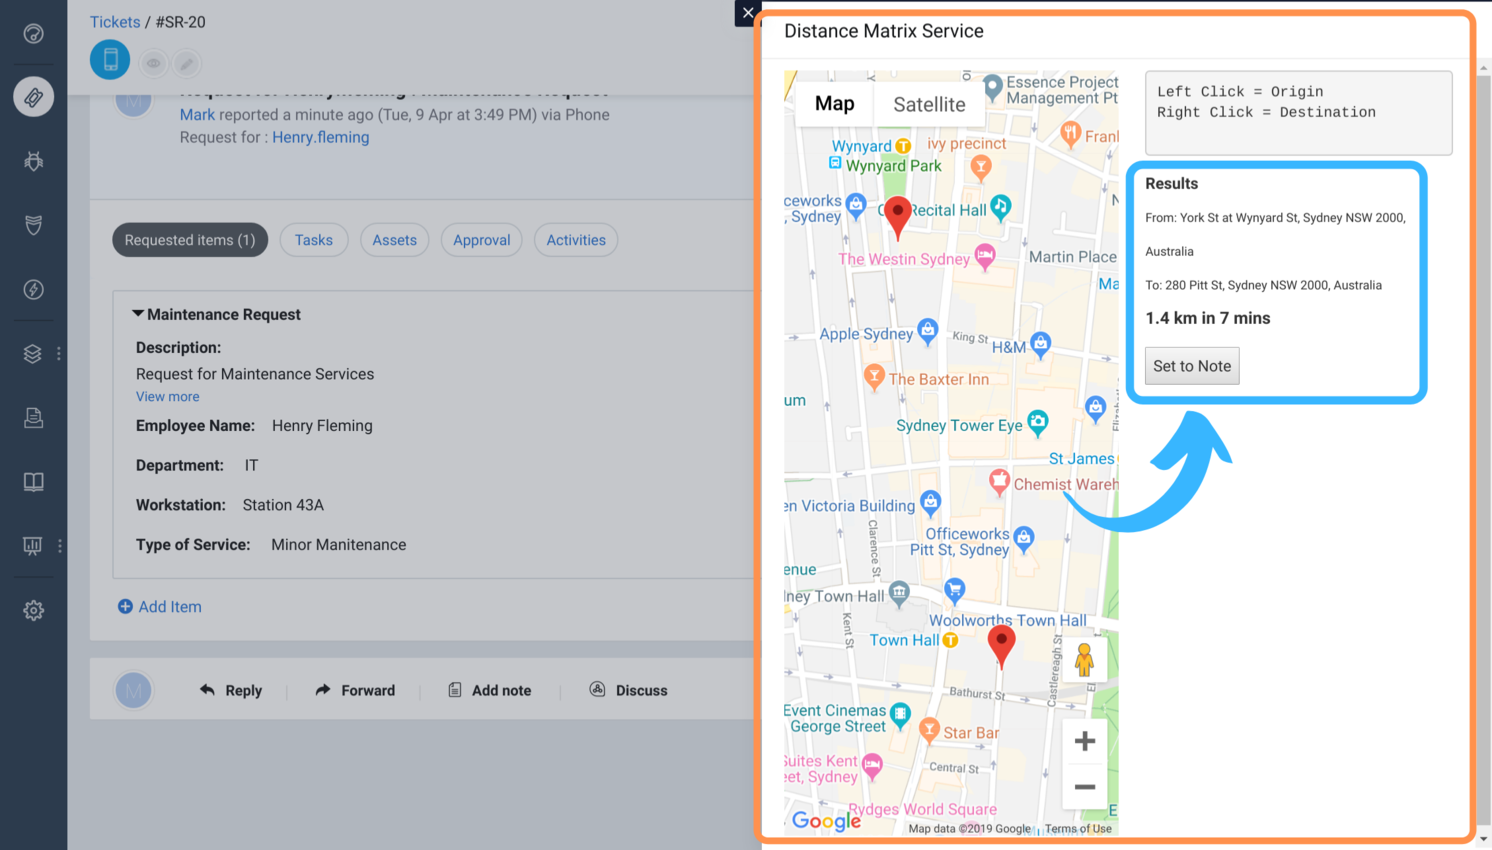1492x850 pixels.
Task: Activate Street View with the Pegman figure
Action: click(1084, 659)
